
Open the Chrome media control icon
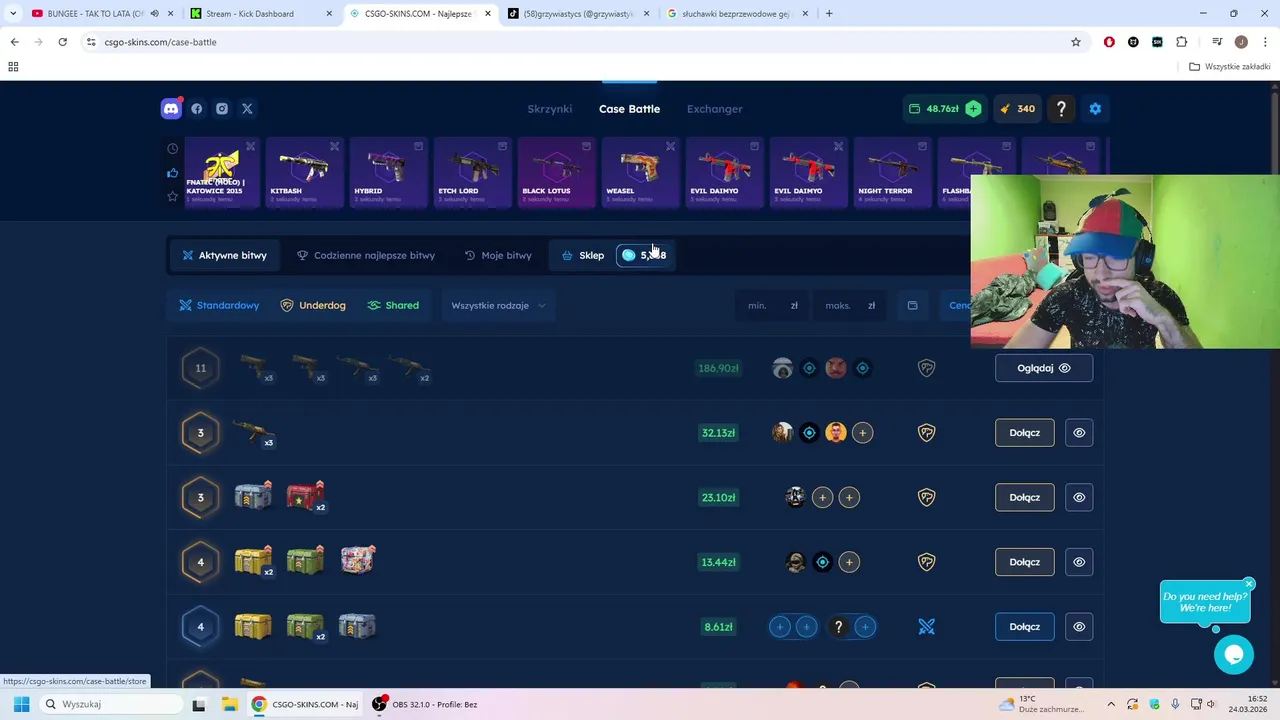1217,42
